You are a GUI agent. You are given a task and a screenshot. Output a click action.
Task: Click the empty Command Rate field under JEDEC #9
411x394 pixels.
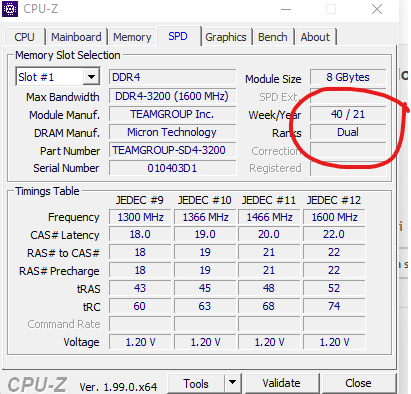pyautogui.click(x=140, y=324)
